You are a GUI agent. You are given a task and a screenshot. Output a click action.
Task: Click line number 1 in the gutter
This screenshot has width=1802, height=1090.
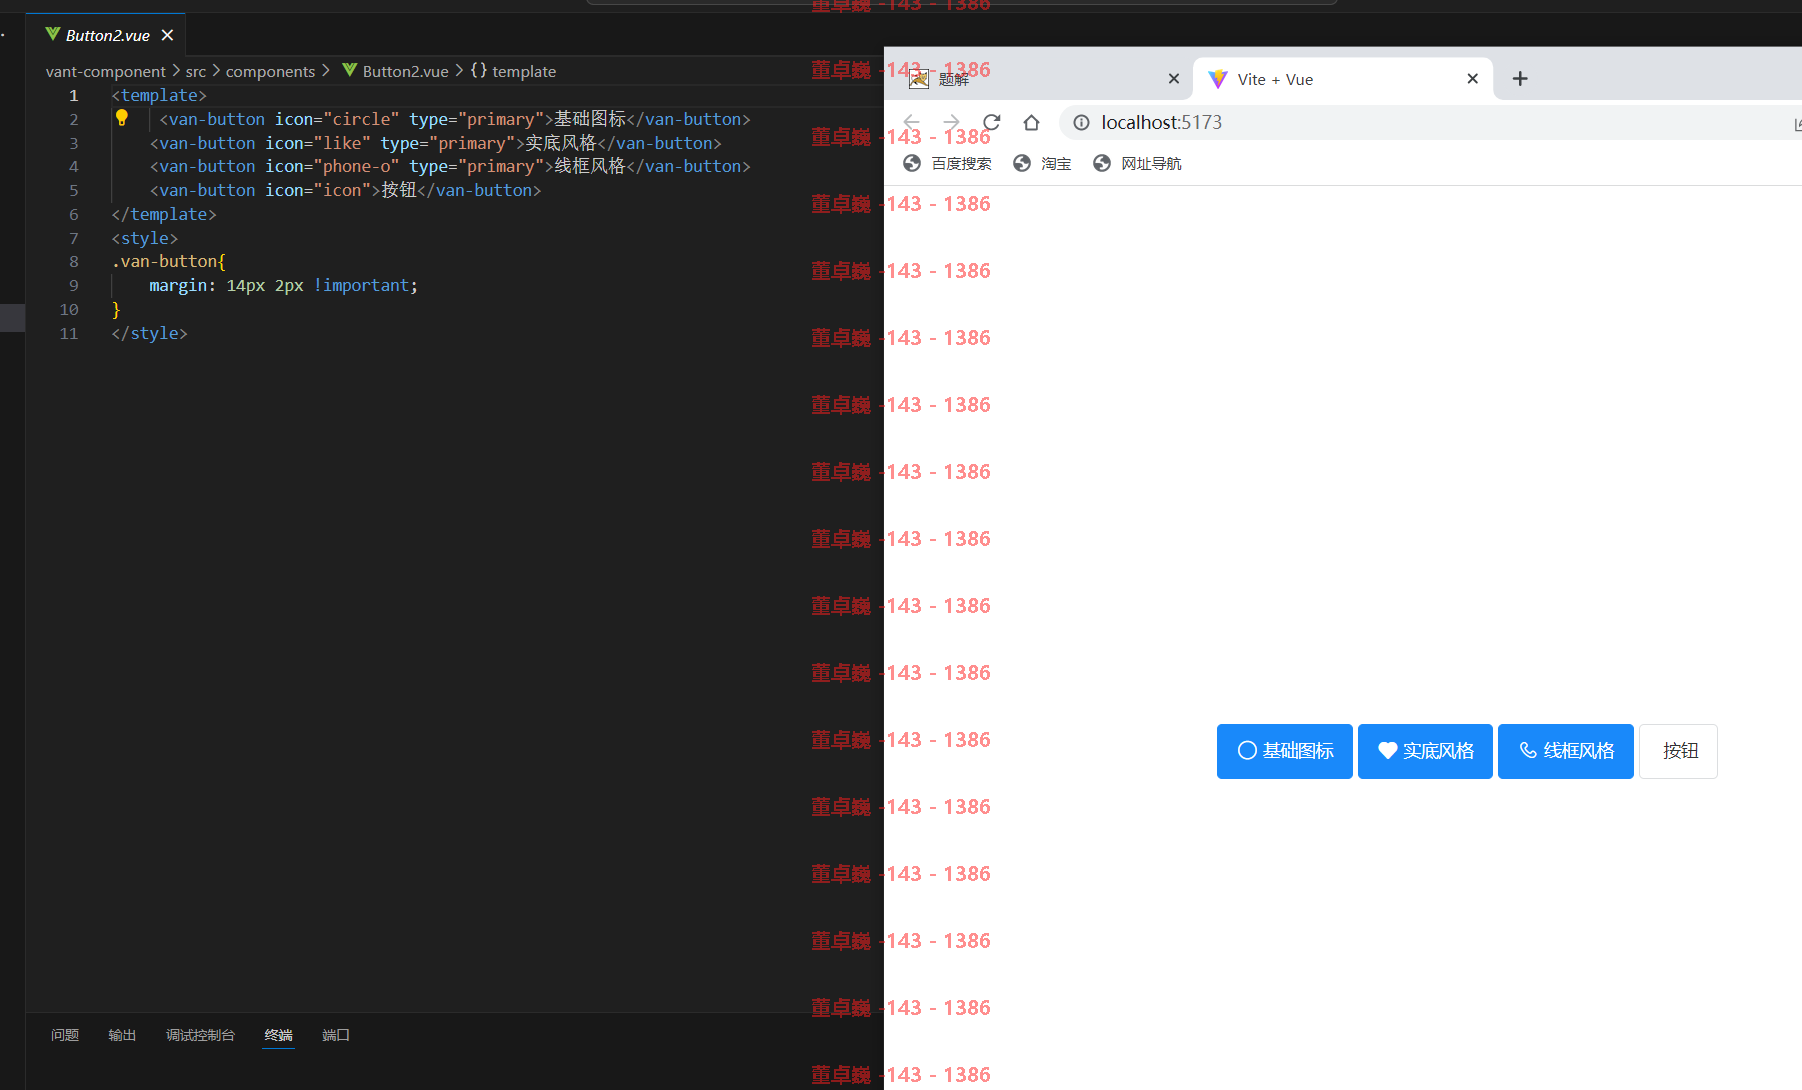tap(73, 95)
